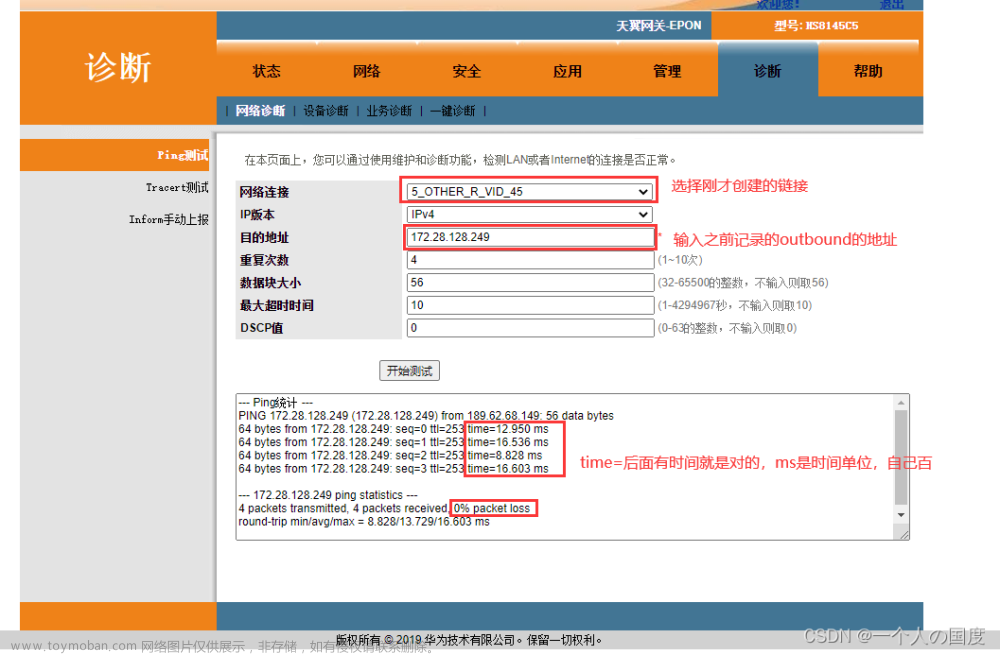
Task: Click the 'round-trip min/avg/max' result line
Action: click(364, 522)
